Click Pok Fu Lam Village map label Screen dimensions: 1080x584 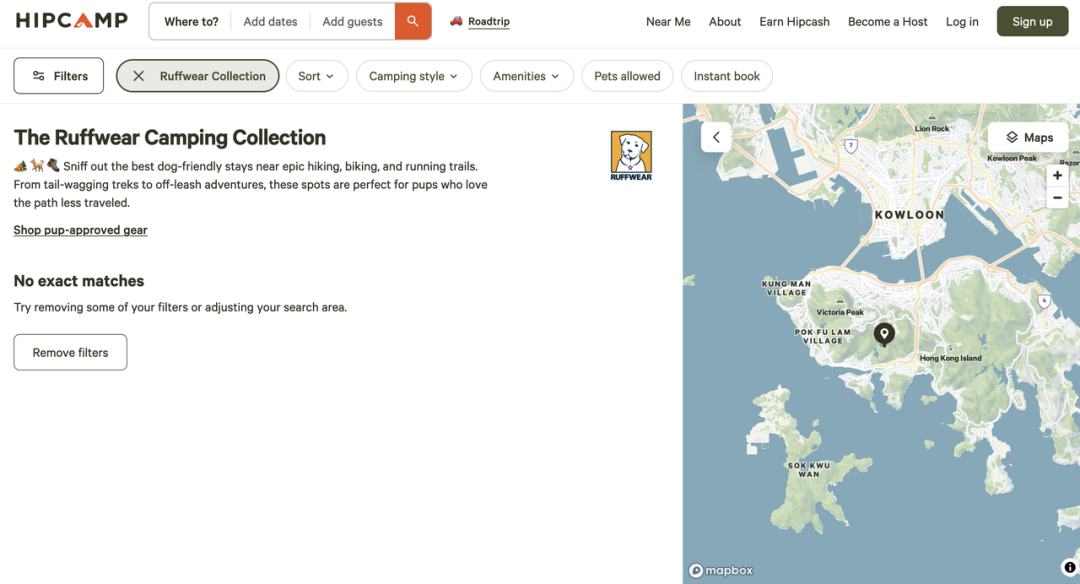tap(822, 336)
